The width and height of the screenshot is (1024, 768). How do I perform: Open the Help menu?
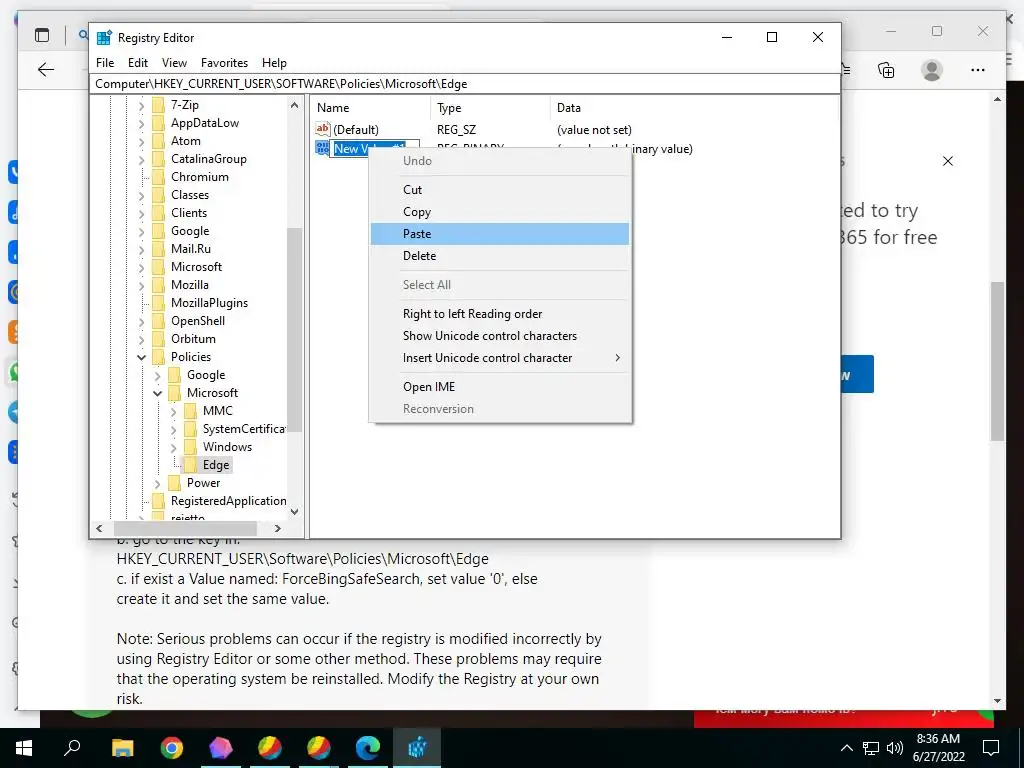click(x=274, y=63)
